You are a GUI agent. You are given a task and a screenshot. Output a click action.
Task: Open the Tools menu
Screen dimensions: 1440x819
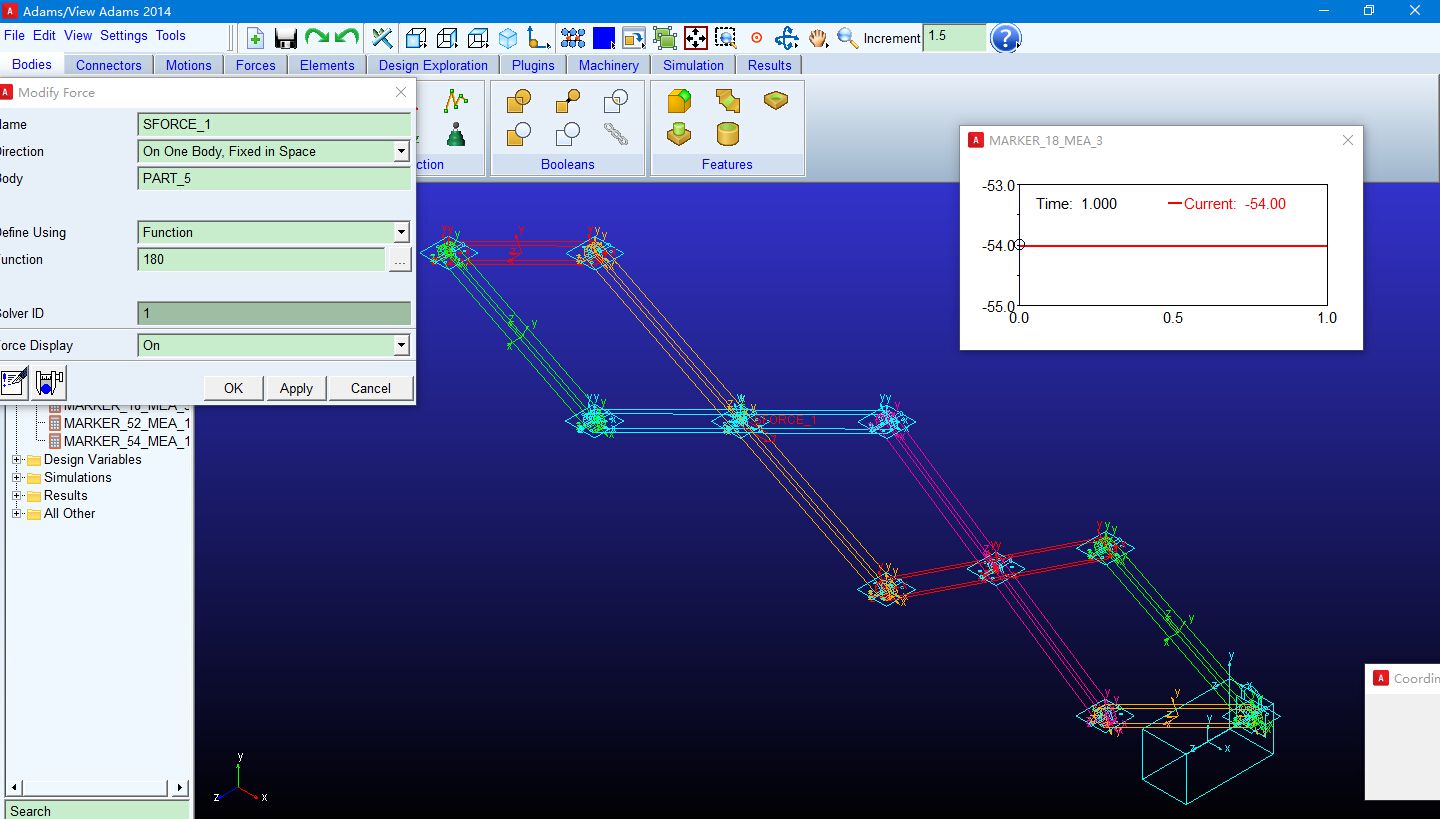(x=171, y=35)
